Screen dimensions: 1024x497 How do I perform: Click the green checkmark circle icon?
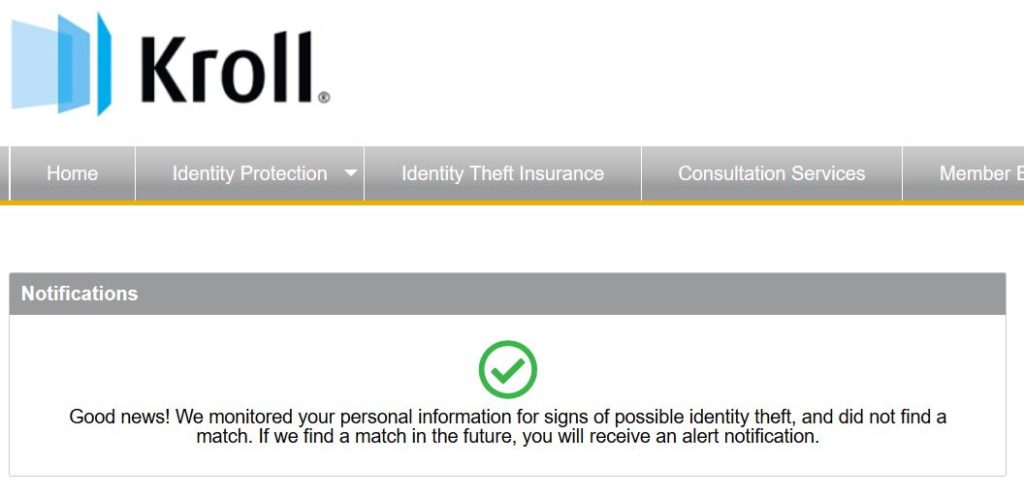[x=507, y=369]
